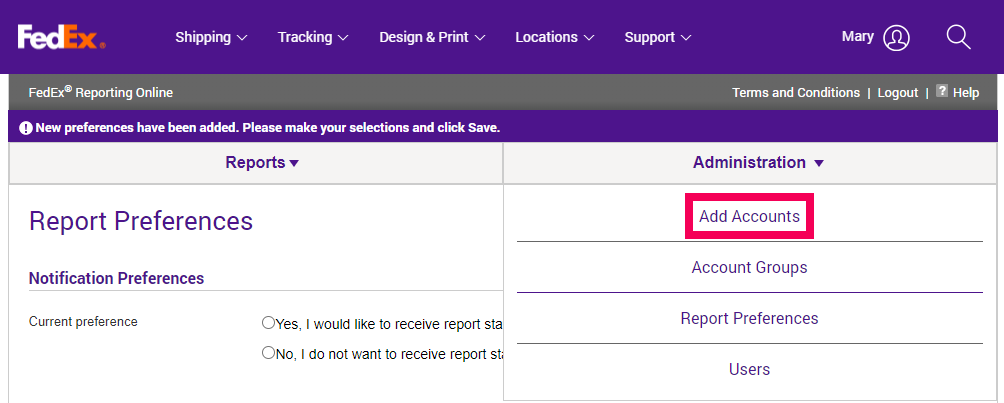Expand the Tracking dropdown menu
The width and height of the screenshot is (1004, 403).
pyautogui.click(x=313, y=37)
